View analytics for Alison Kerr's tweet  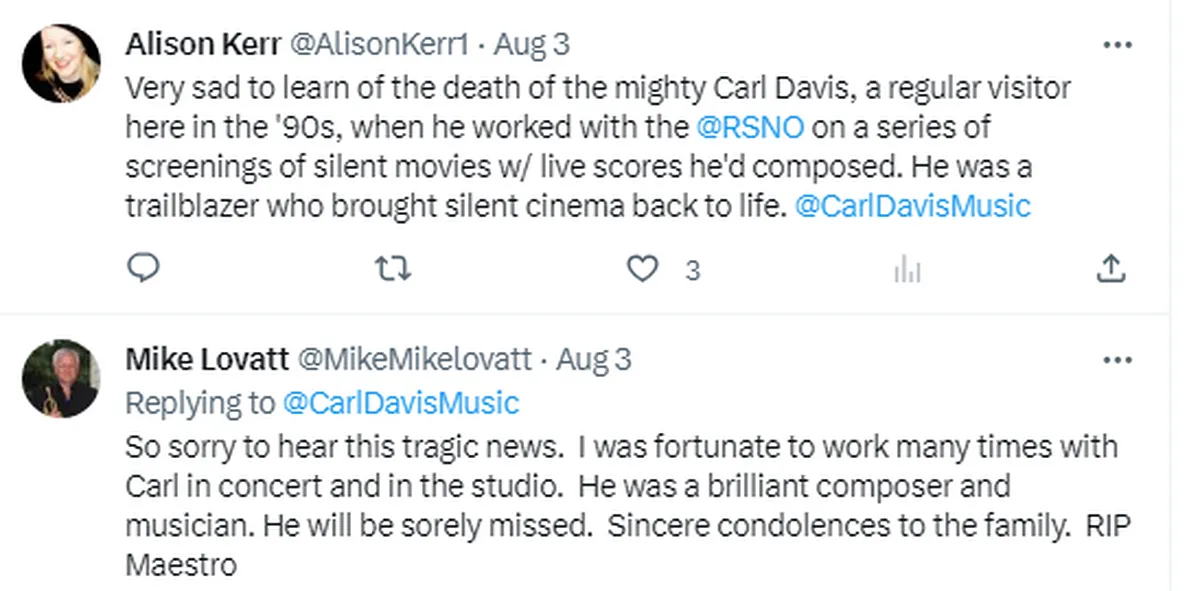click(x=906, y=267)
